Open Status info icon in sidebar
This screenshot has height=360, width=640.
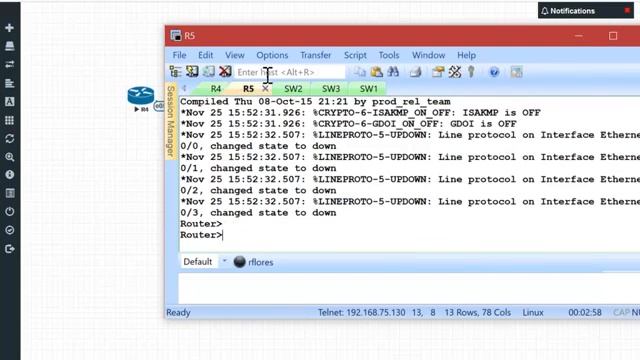point(9,175)
